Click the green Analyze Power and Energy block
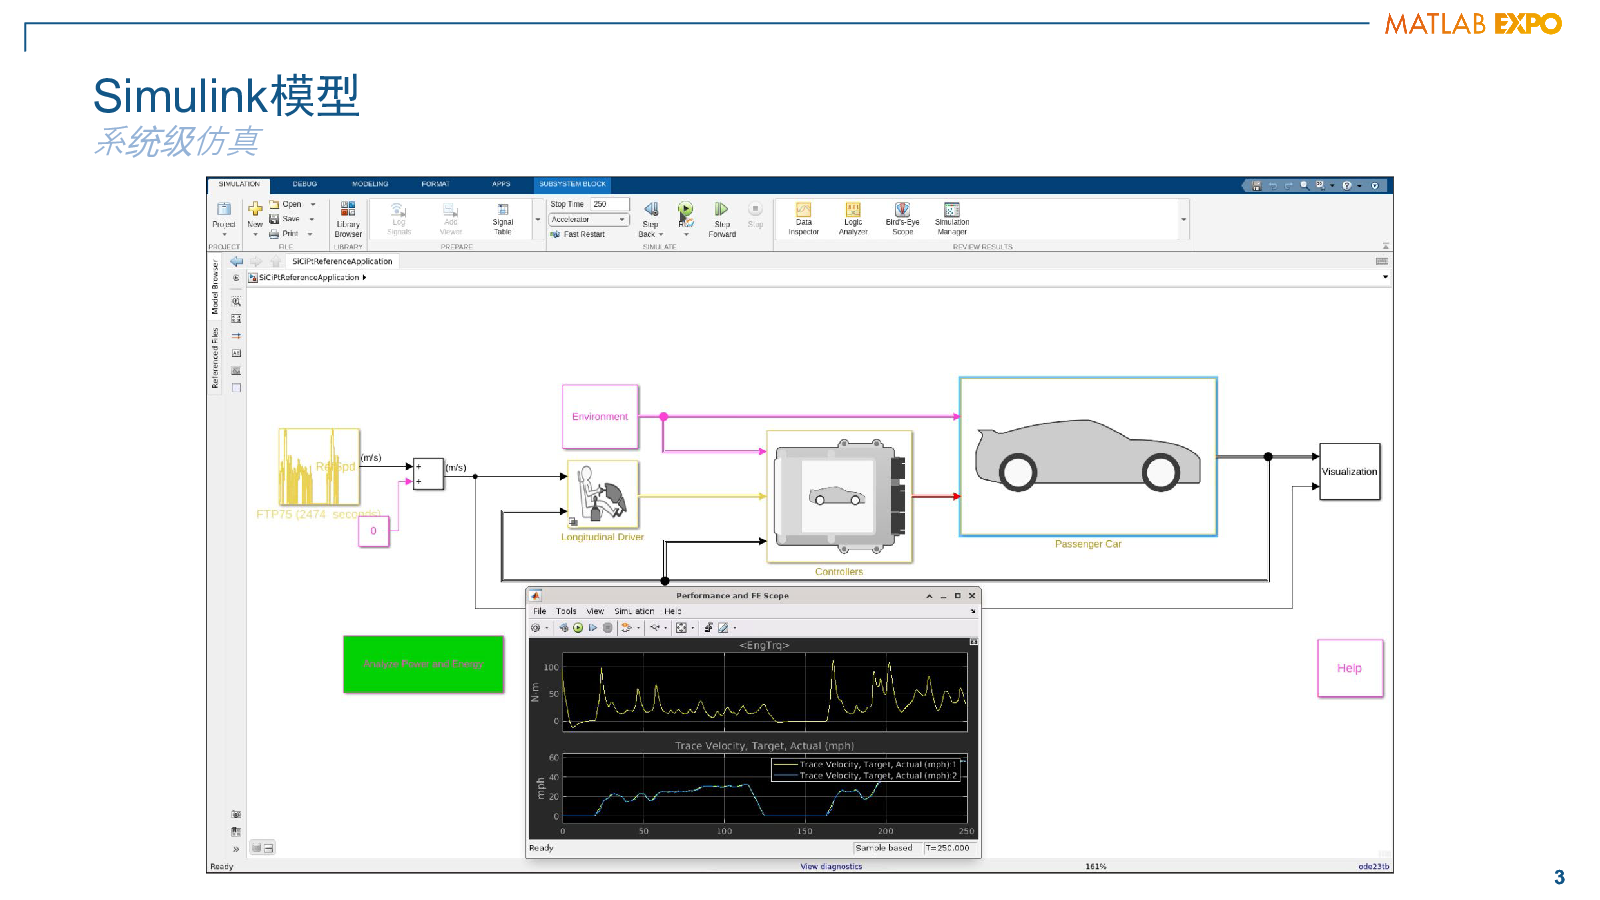Image resolution: width=1600 pixels, height=900 pixels. [423, 664]
